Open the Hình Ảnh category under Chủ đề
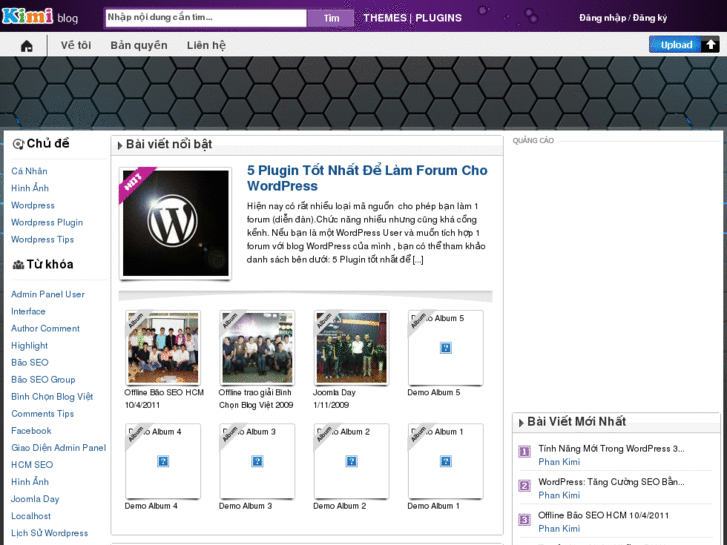727x545 pixels. pyautogui.click(x=30, y=188)
